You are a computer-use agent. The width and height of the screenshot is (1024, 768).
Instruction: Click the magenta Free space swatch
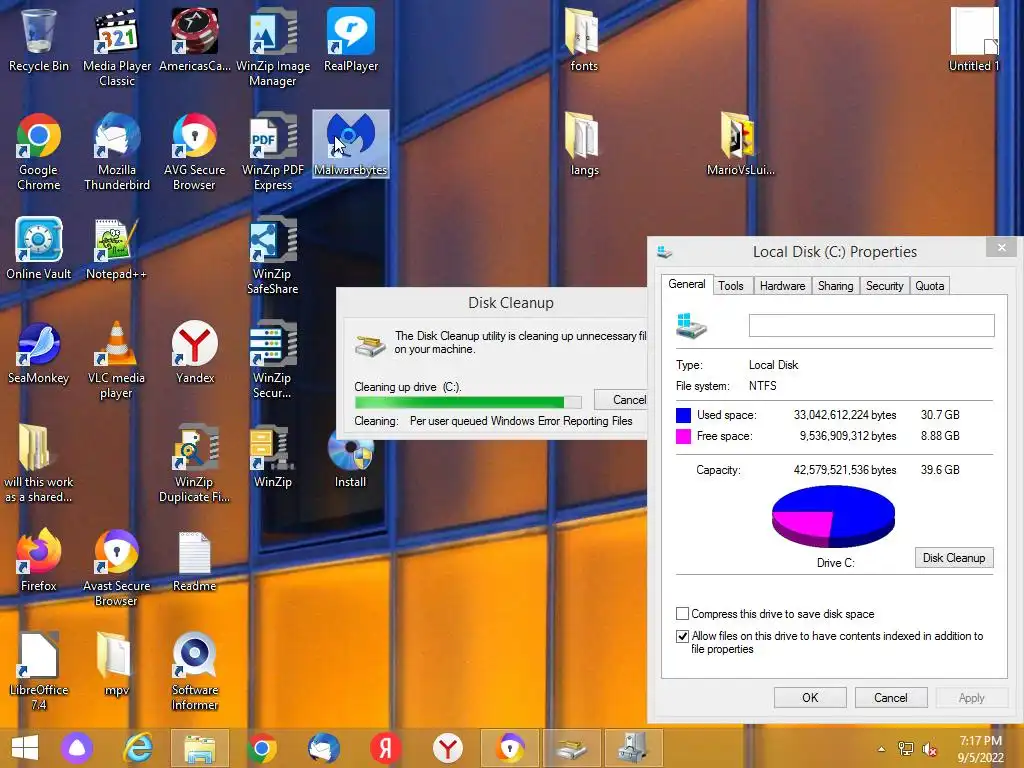click(x=683, y=436)
